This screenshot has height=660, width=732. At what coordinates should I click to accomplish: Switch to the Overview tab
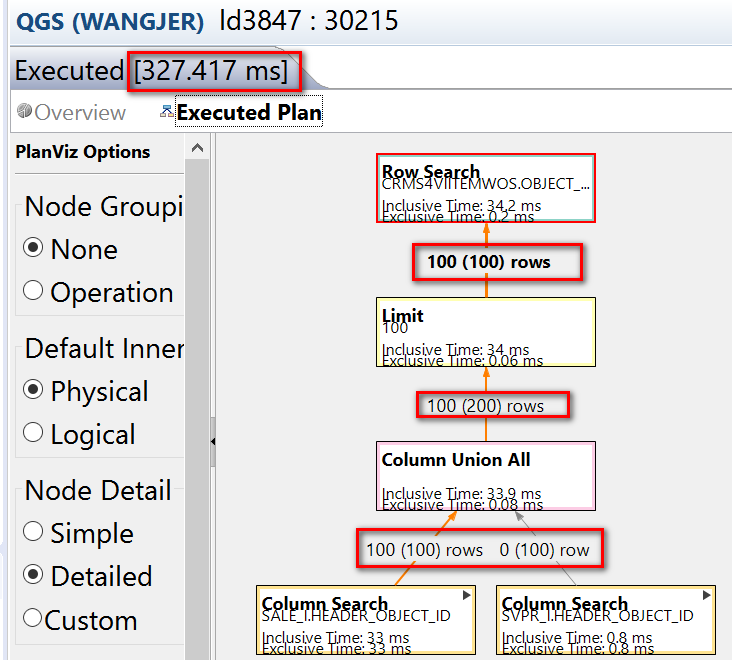pyautogui.click(x=71, y=112)
